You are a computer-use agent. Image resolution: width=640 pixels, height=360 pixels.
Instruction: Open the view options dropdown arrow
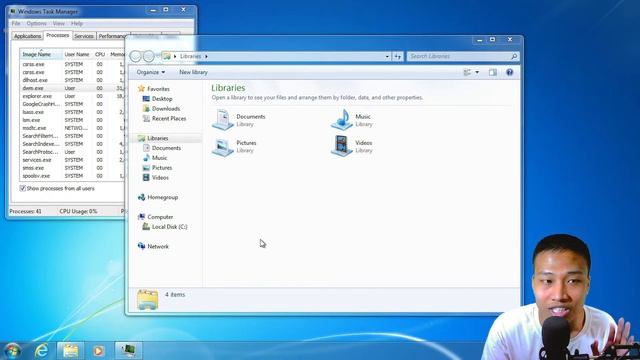coord(477,72)
